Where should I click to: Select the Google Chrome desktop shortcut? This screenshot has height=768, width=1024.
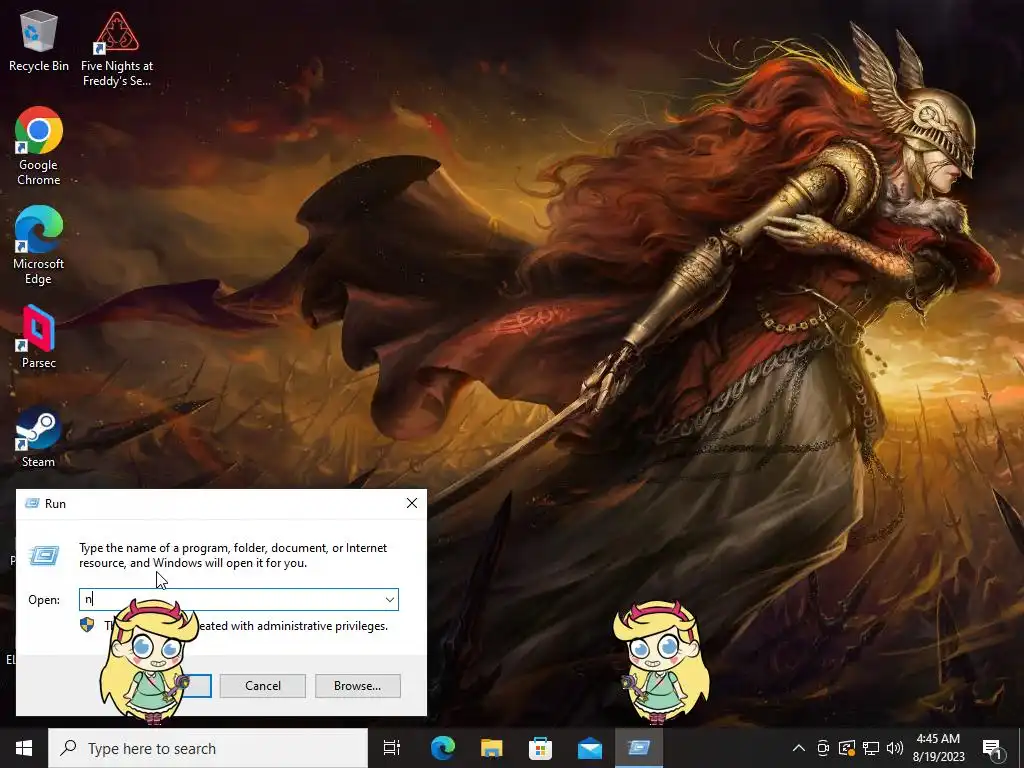click(x=39, y=146)
